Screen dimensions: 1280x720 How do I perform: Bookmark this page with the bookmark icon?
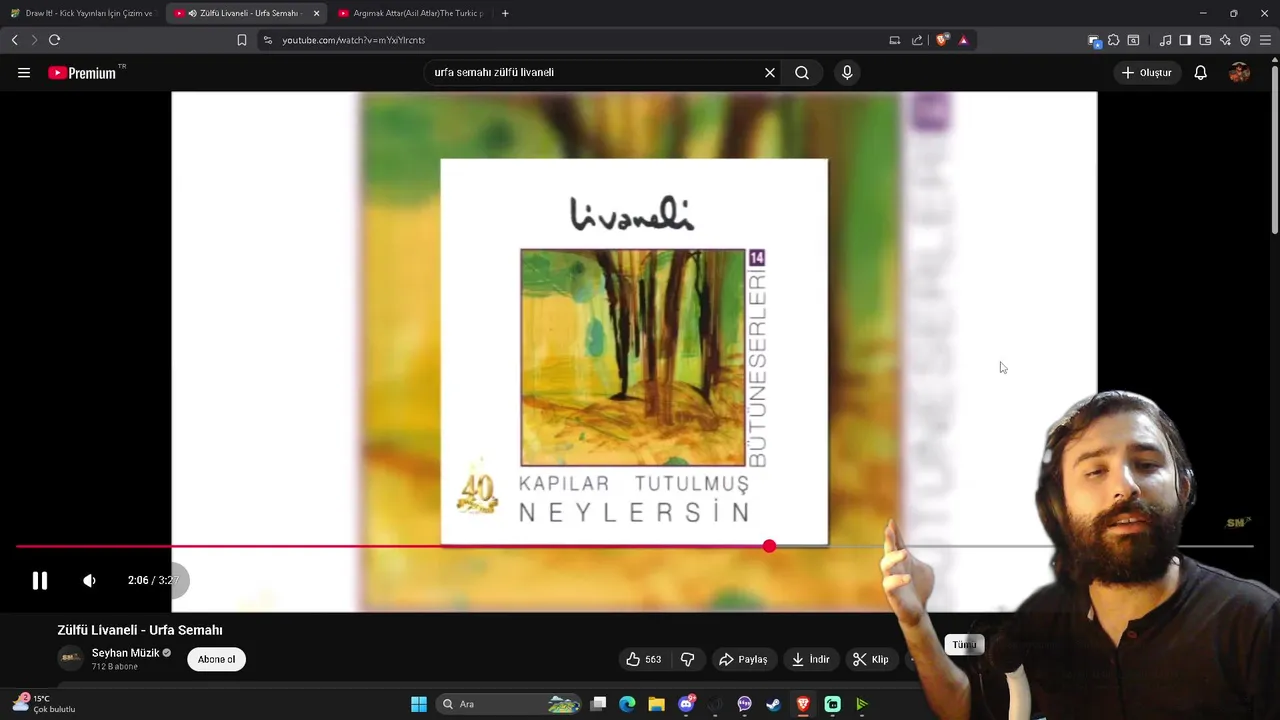coord(242,40)
